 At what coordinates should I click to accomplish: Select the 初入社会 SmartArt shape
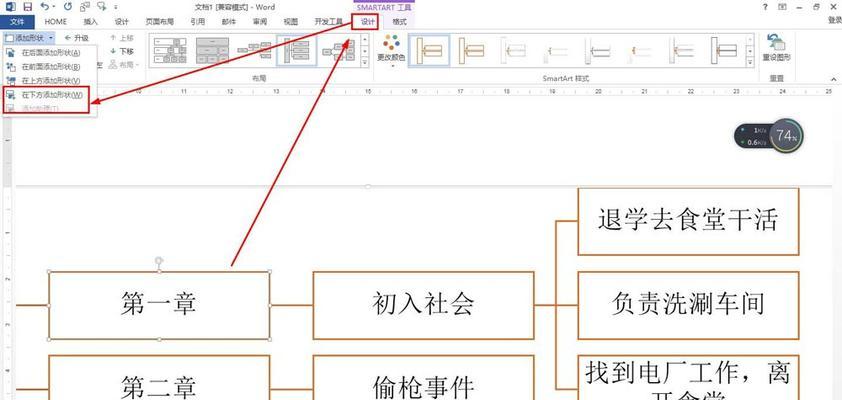click(423, 305)
